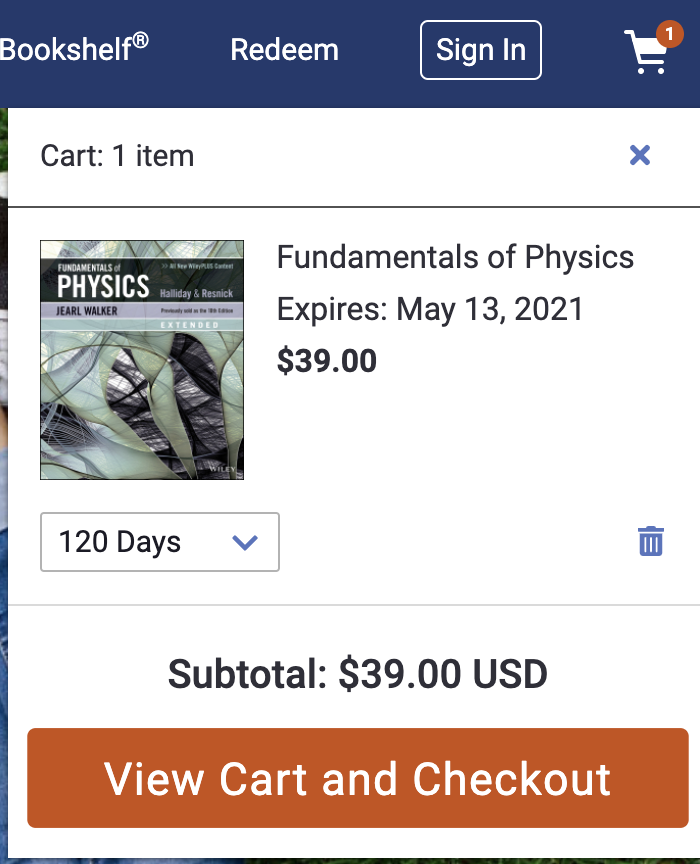The image size is (700, 864).
Task: Click the chevron arrow in the duration selector
Action: [x=245, y=542]
